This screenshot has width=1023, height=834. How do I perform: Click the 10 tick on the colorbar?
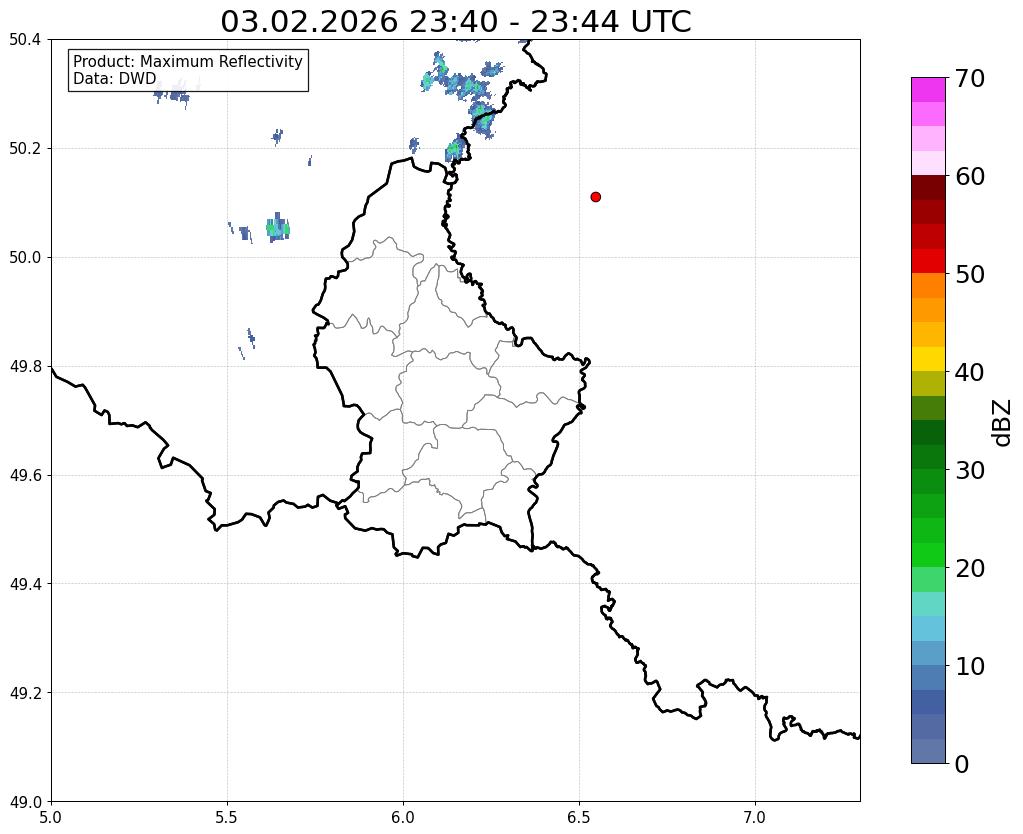970,666
